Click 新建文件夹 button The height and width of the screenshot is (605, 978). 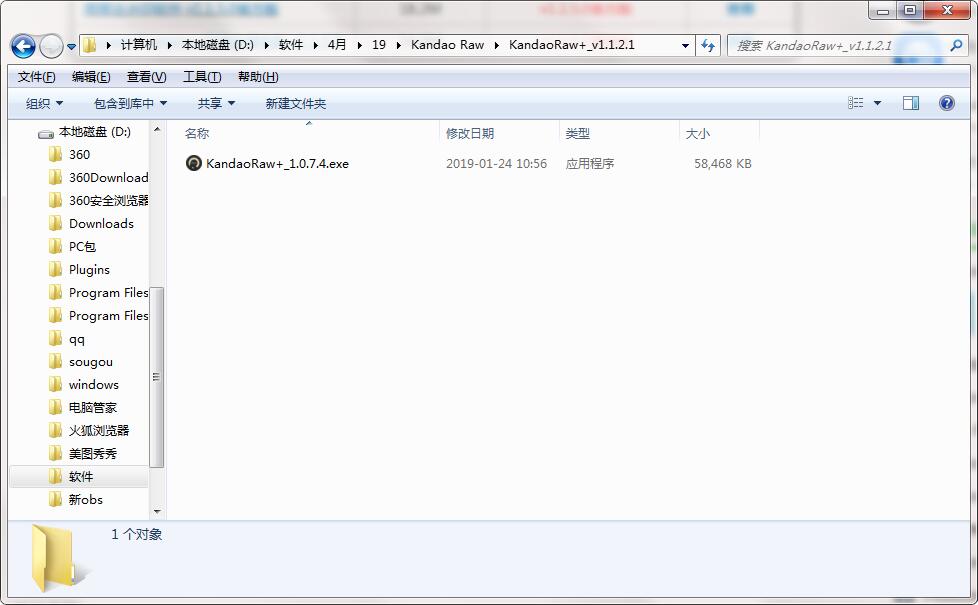(x=296, y=104)
